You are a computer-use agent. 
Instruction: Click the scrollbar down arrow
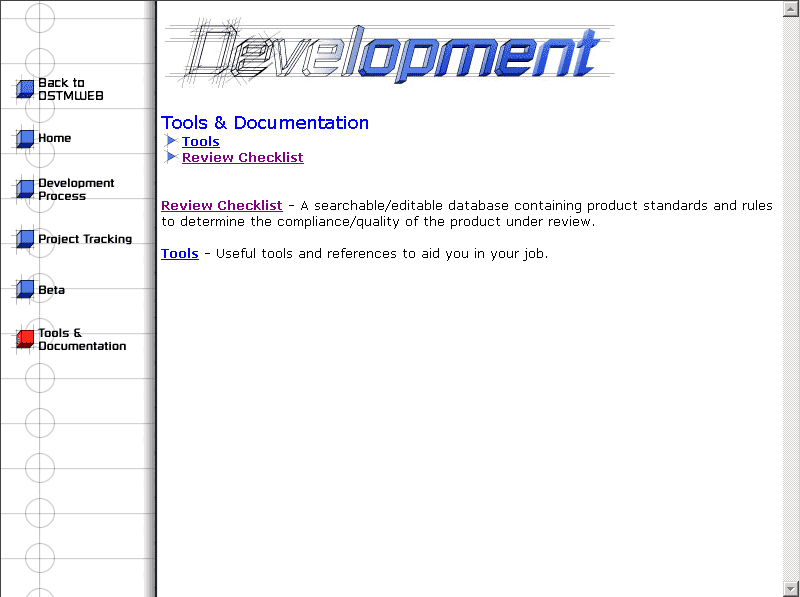click(x=790, y=588)
